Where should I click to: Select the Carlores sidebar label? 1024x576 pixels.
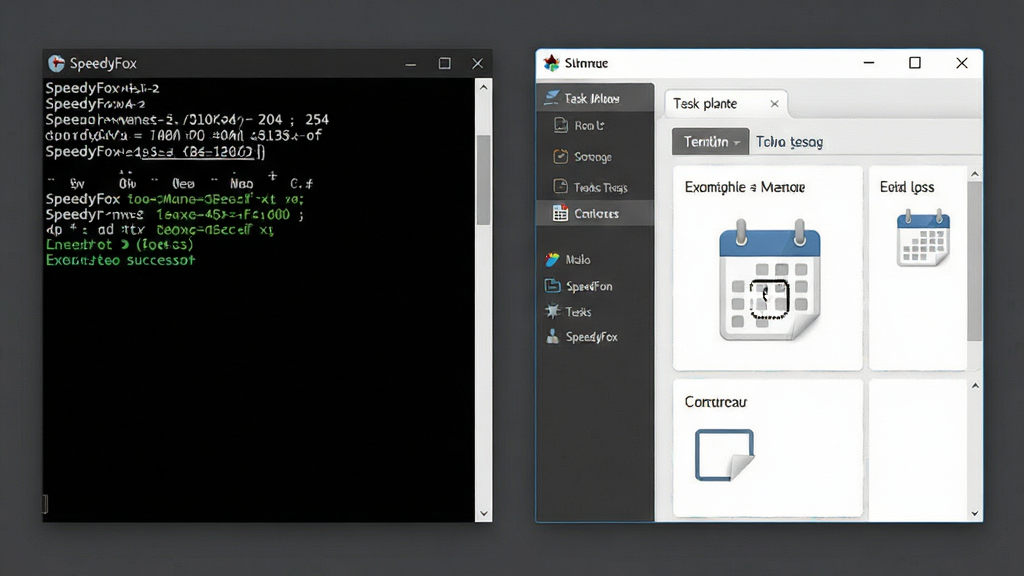click(596, 214)
